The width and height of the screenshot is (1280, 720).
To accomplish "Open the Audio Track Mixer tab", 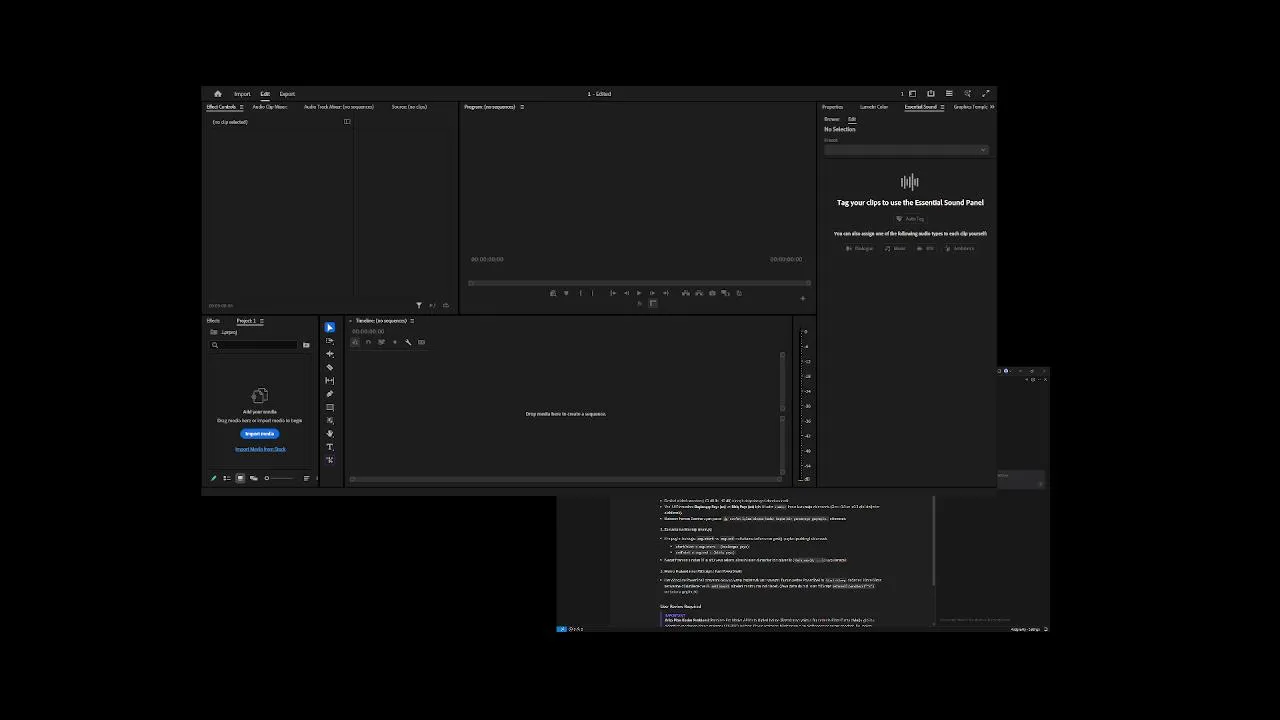I will (x=338, y=107).
